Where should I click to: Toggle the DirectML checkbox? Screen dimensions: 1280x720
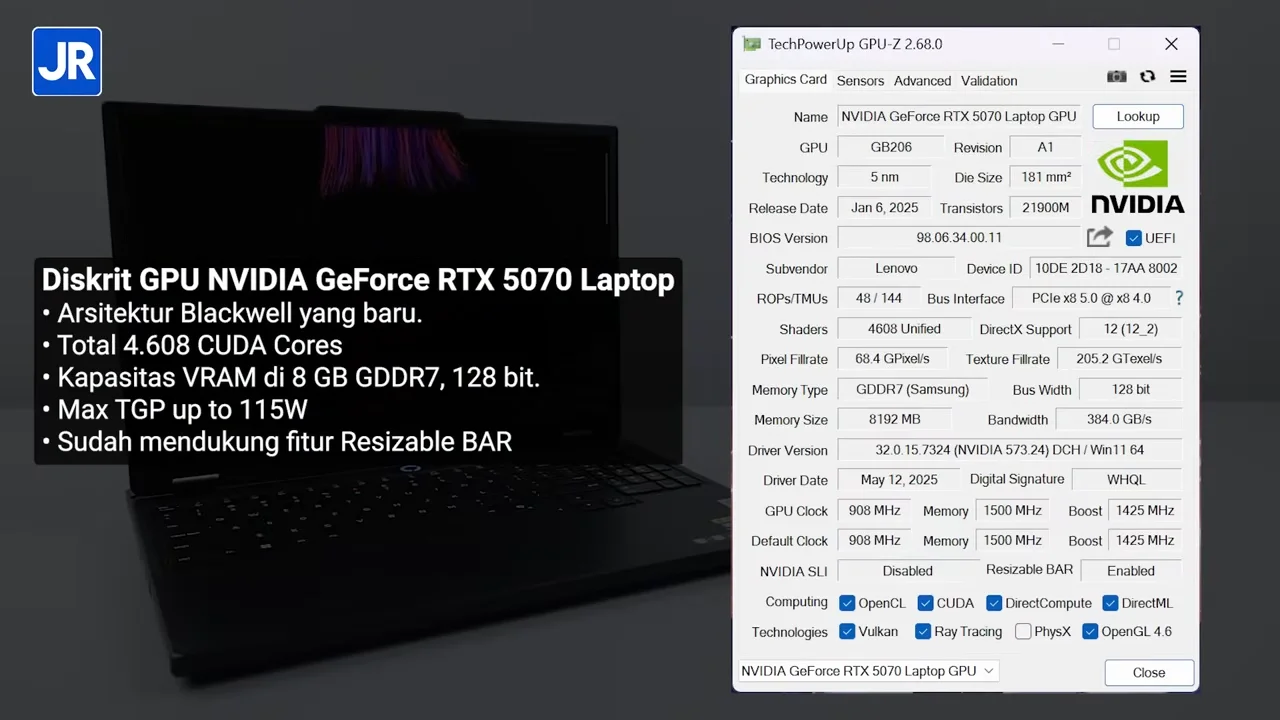[1110, 603]
